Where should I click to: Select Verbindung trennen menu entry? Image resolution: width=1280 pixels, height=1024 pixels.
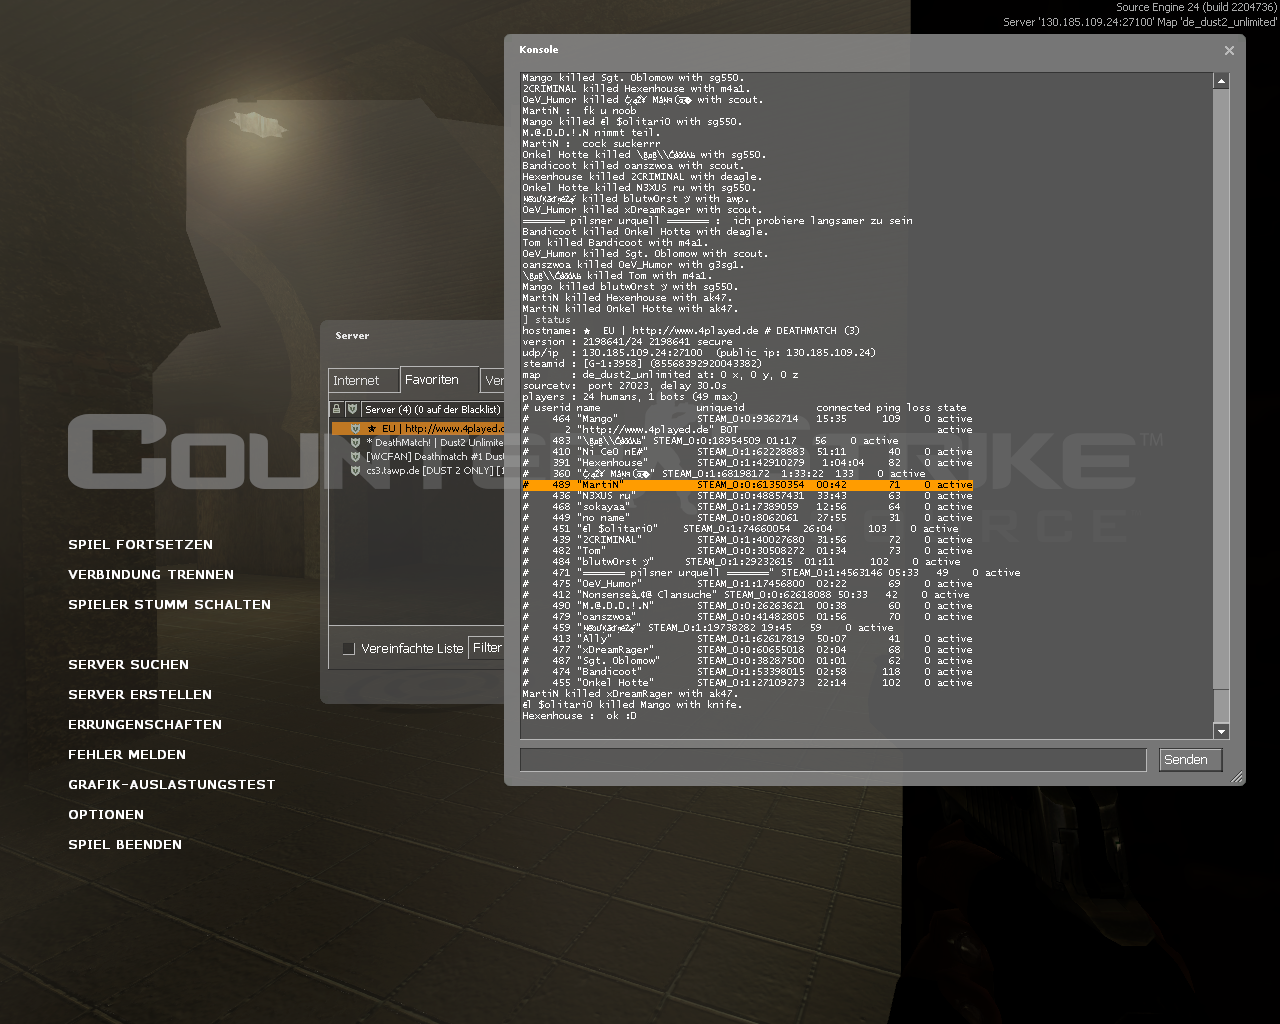click(x=151, y=575)
